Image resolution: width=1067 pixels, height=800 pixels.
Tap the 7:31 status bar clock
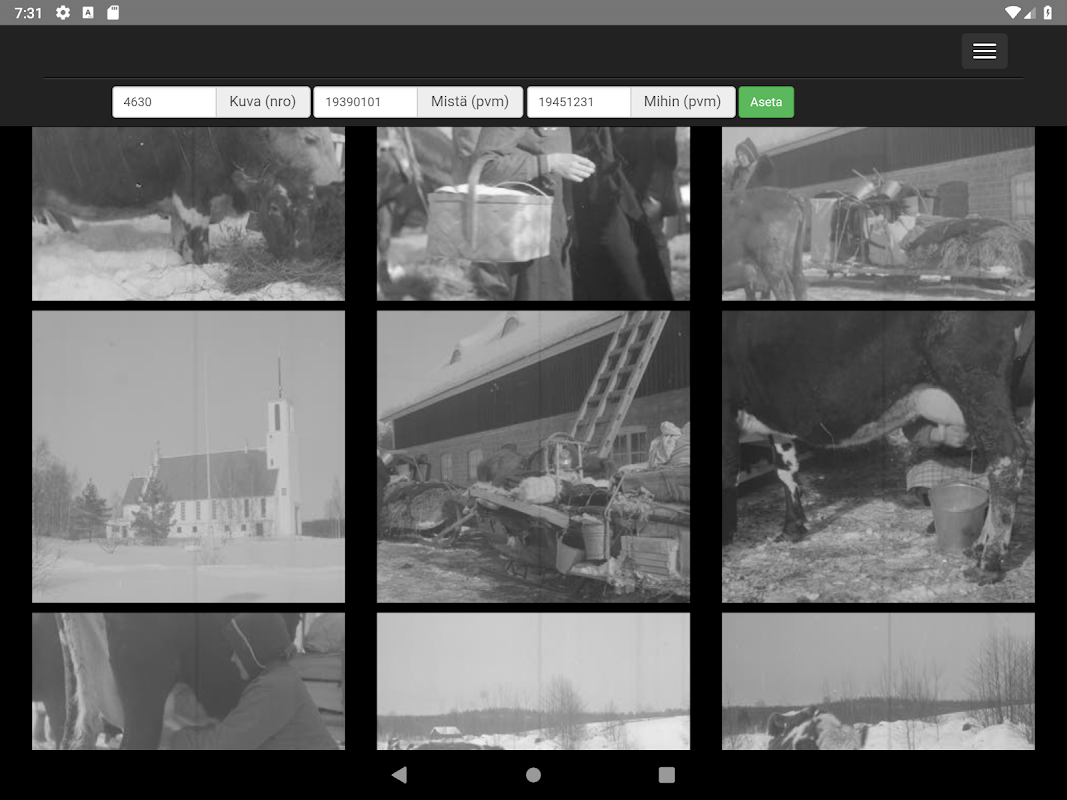[x=28, y=13]
